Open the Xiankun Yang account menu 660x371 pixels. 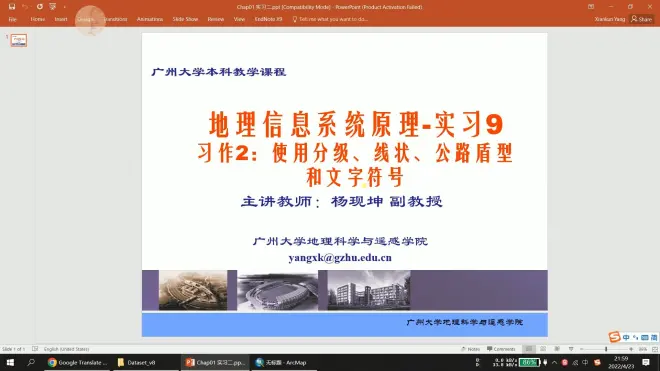click(x=609, y=19)
